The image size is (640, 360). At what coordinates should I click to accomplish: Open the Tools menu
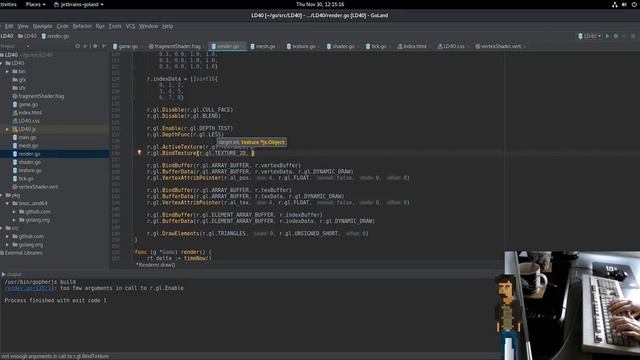[115, 26]
